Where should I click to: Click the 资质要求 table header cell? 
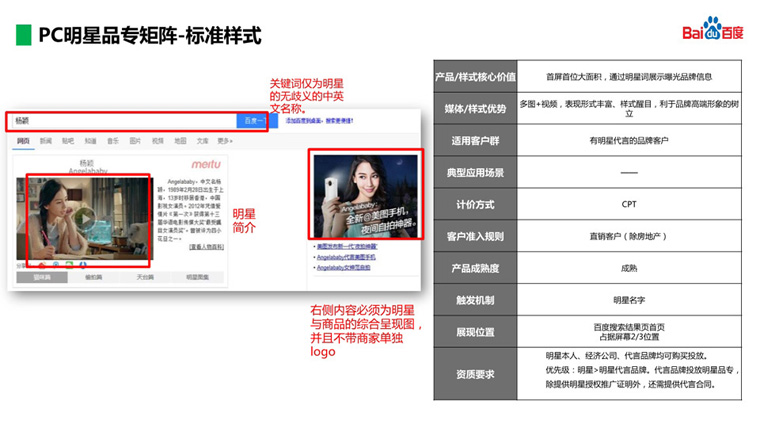coord(475,374)
